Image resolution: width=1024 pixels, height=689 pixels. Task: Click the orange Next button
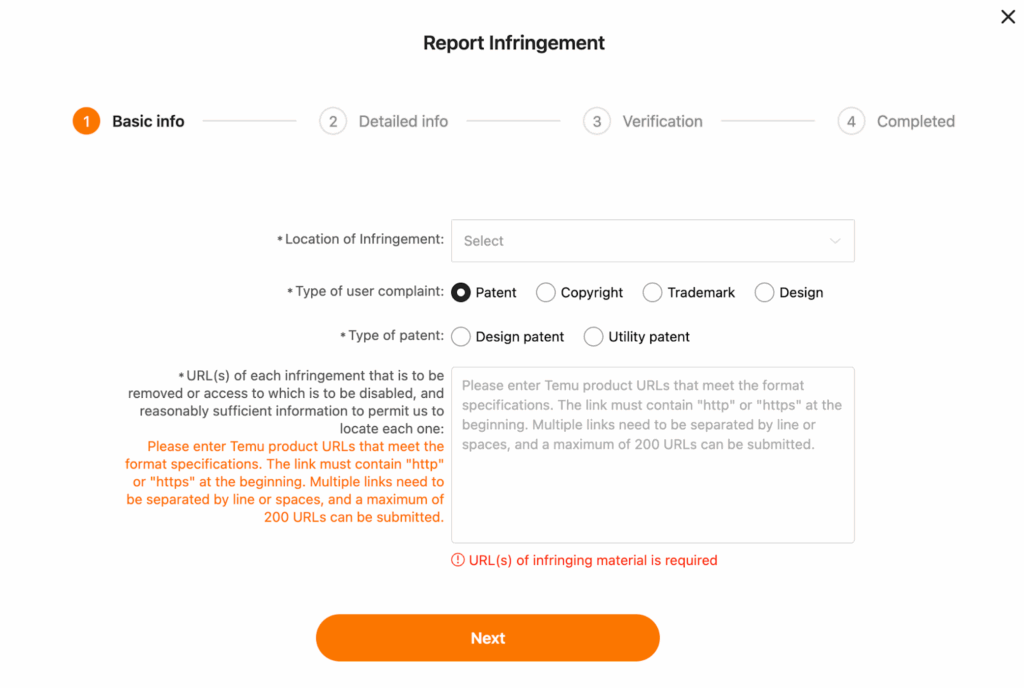tap(488, 637)
